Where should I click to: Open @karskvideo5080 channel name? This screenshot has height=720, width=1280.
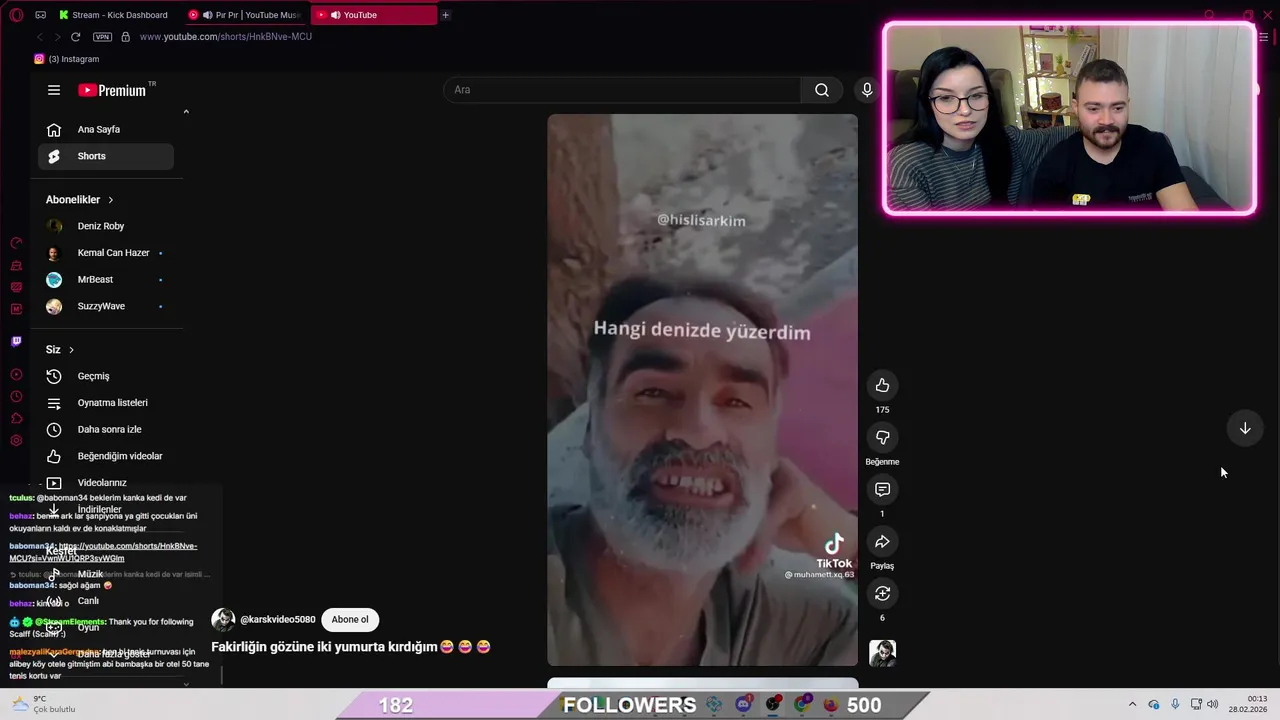[x=278, y=620]
